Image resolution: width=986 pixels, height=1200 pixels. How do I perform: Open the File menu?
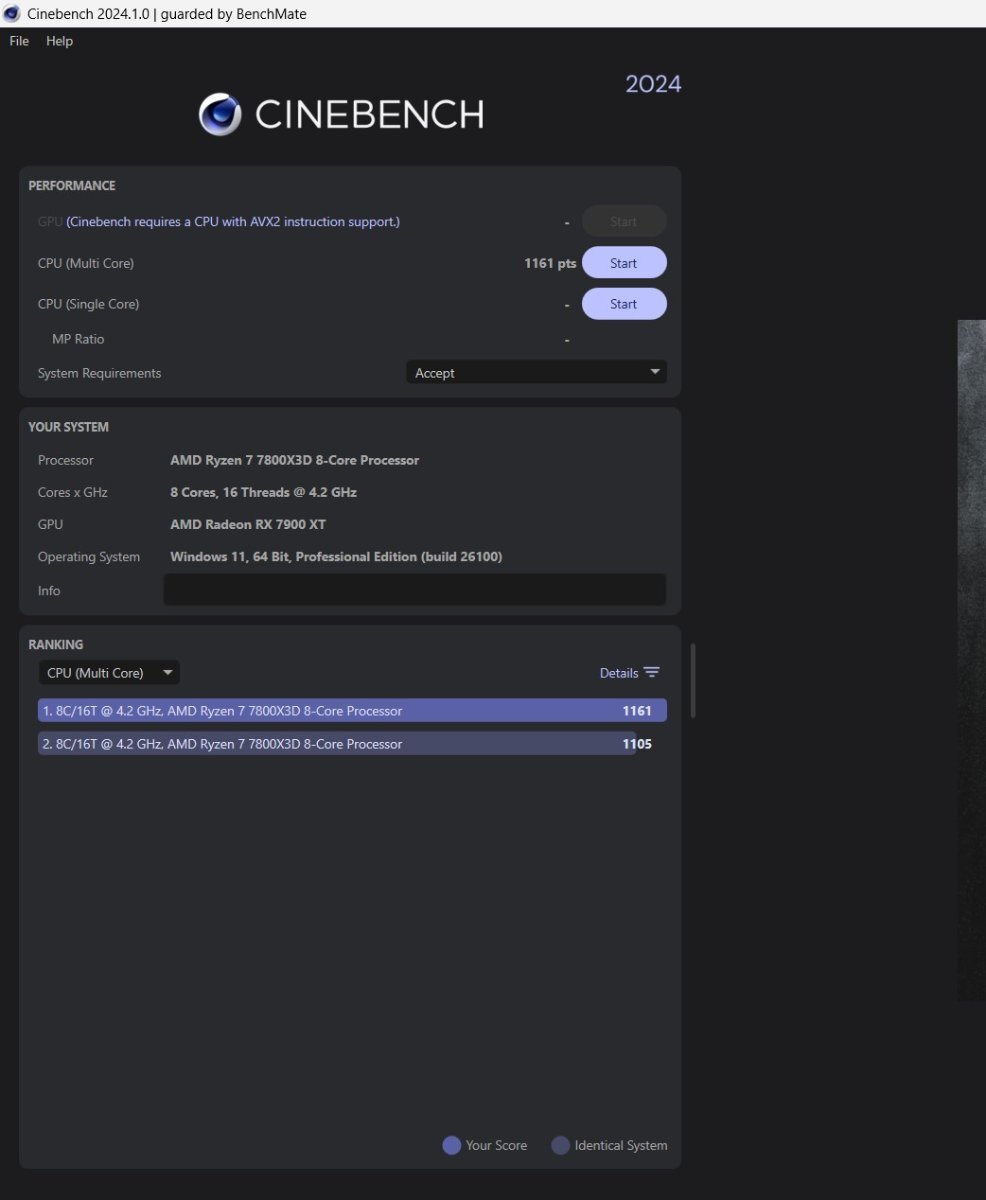click(x=19, y=41)
